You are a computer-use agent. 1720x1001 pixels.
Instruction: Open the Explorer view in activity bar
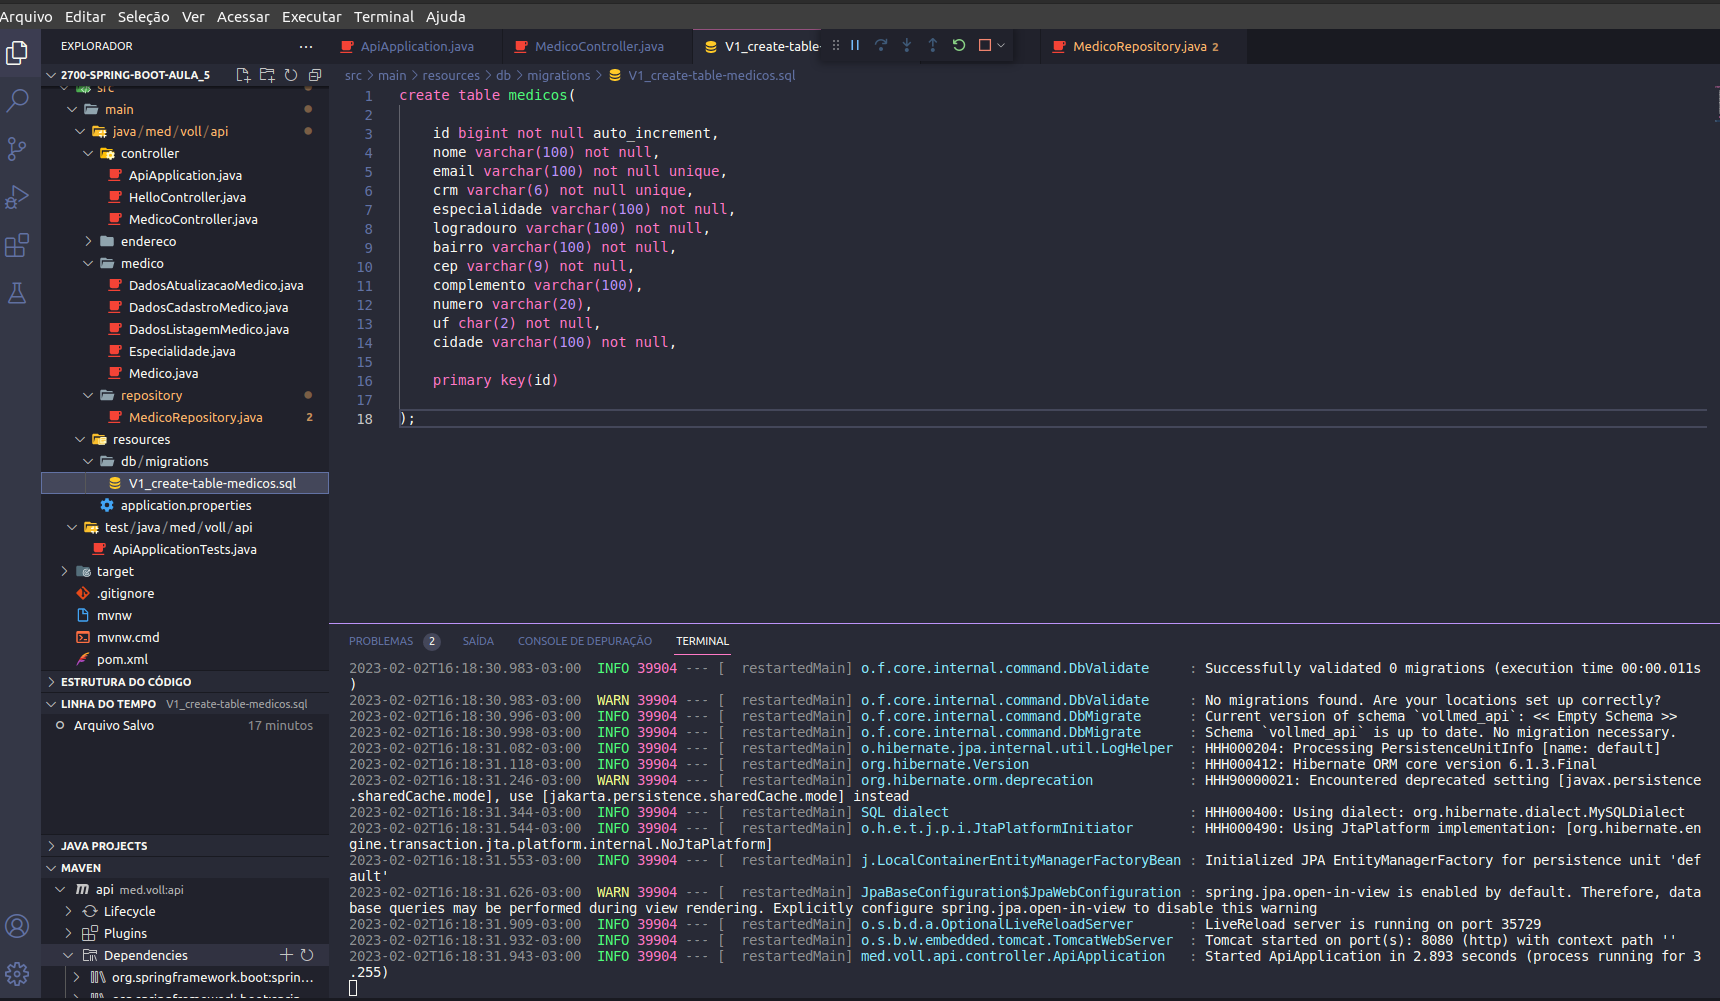tap(17, 52)
